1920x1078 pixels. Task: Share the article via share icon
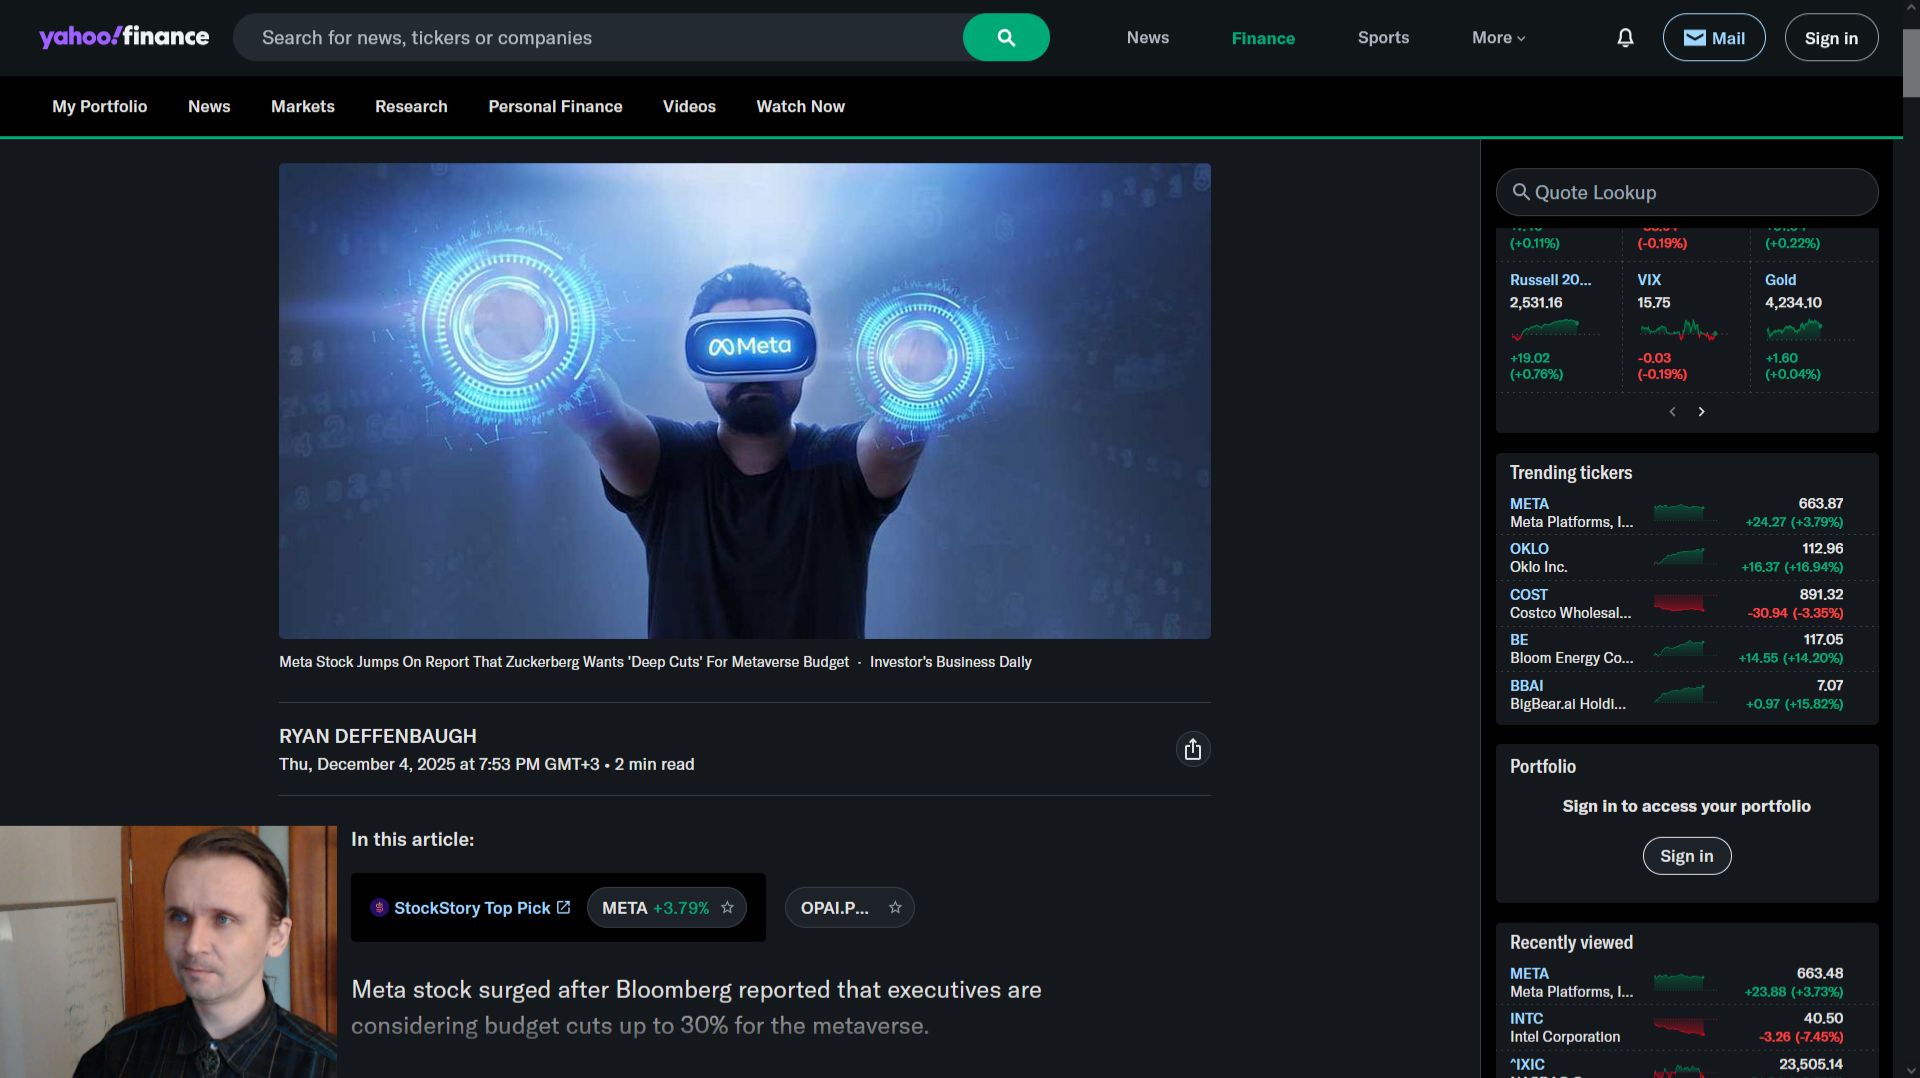point(1192,750)
